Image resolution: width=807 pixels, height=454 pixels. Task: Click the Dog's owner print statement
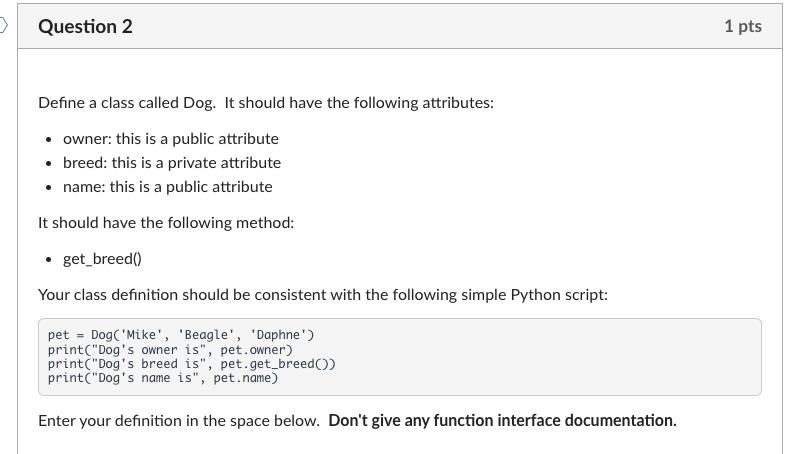(170, 350)
